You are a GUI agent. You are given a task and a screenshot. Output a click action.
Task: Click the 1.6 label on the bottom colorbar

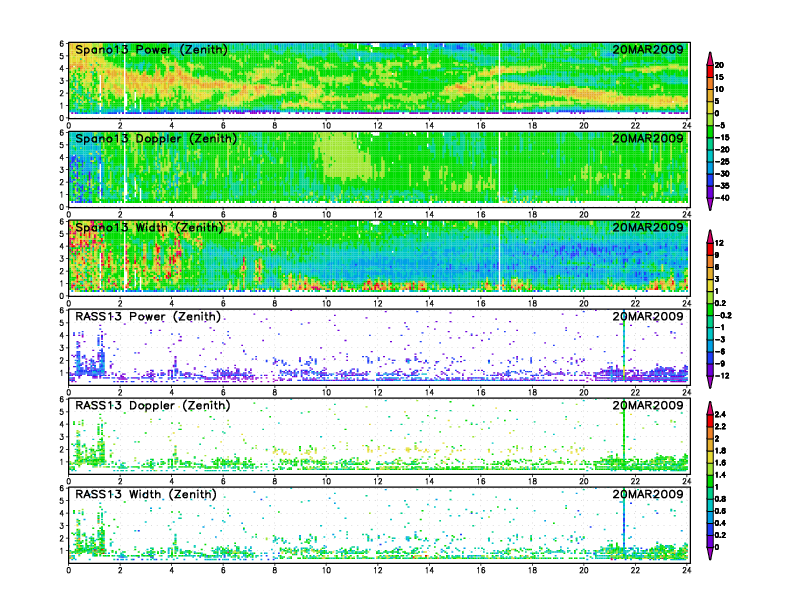(720, 463)
